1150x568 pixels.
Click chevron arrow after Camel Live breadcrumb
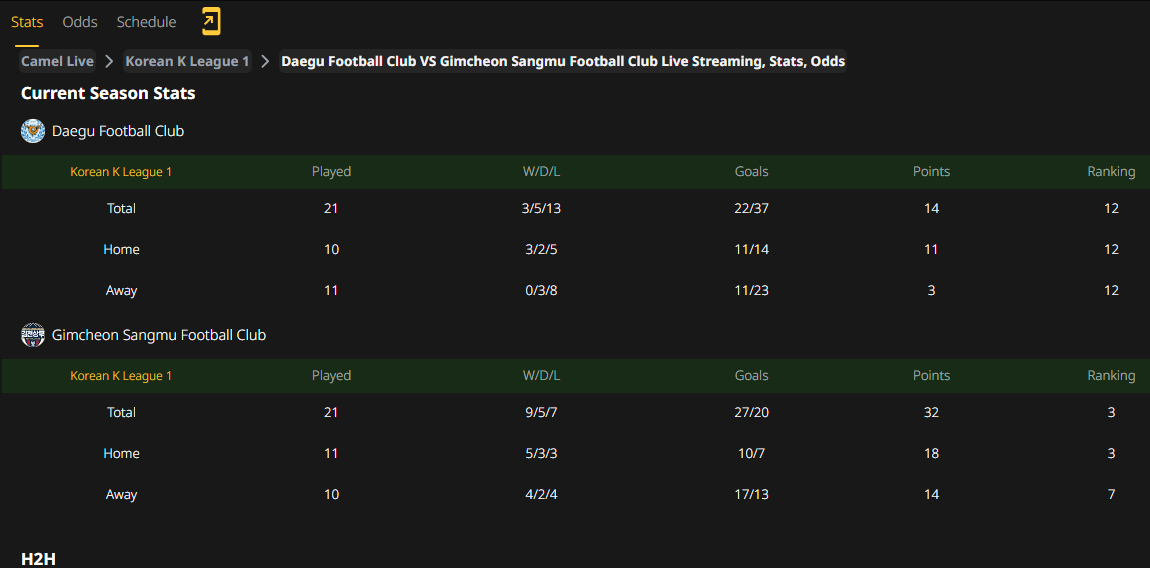tap(109, 62)
